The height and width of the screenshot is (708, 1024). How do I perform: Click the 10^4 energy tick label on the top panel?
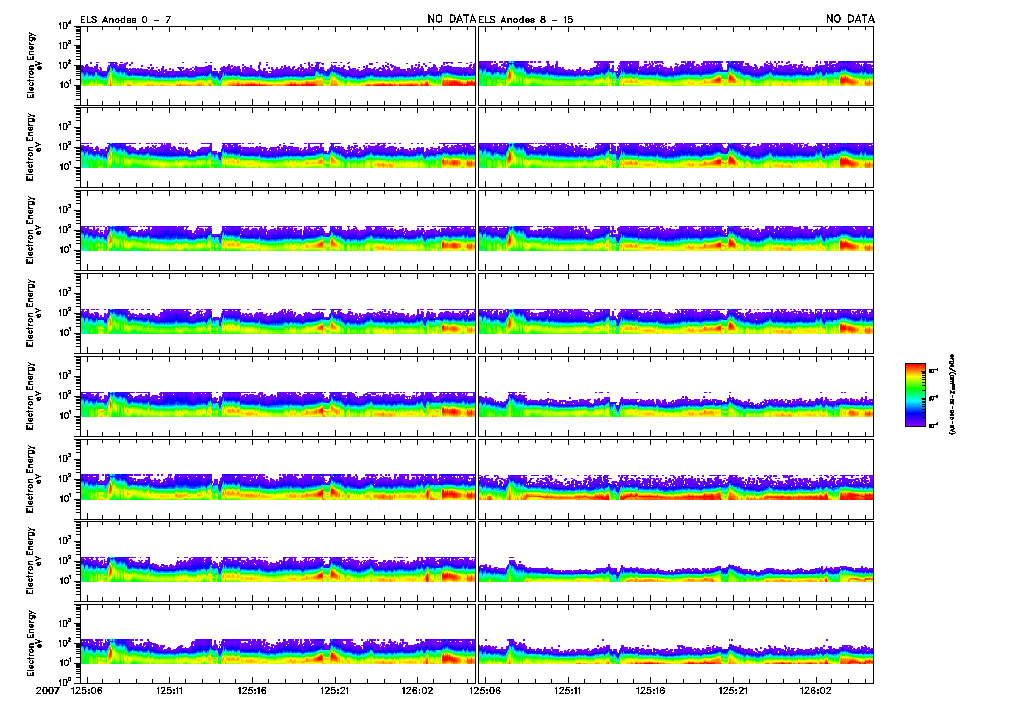65,26
